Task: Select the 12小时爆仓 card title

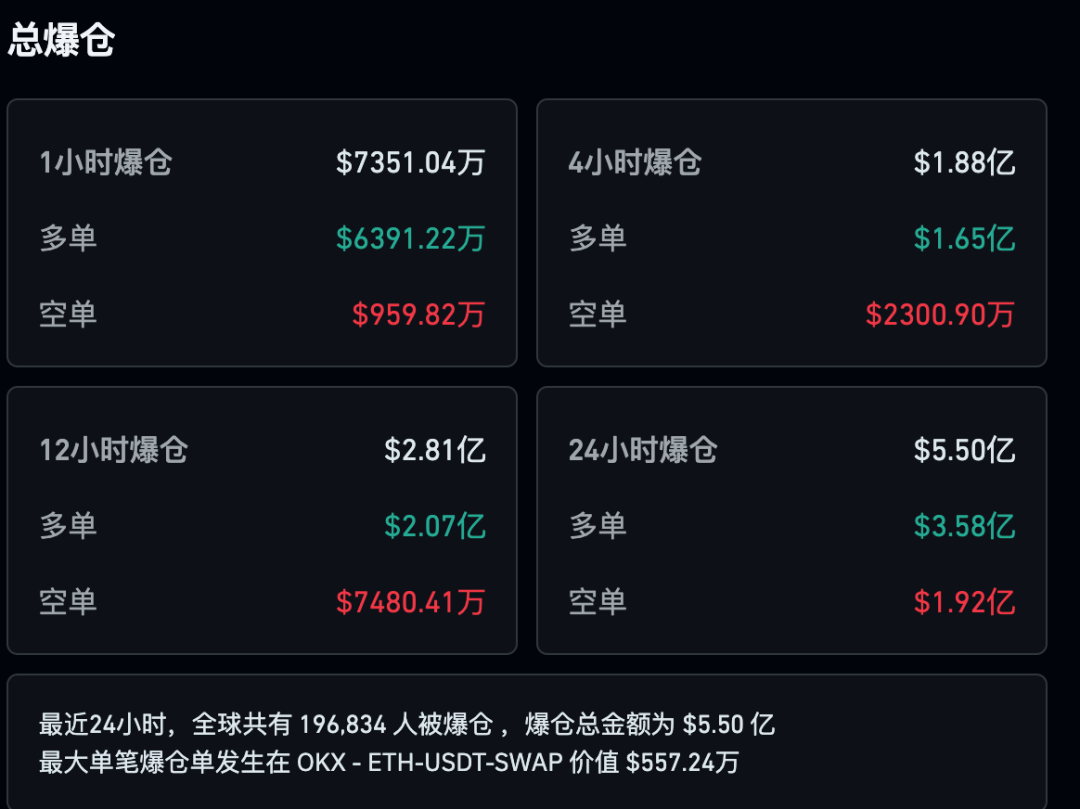Action: pos(114,449)
